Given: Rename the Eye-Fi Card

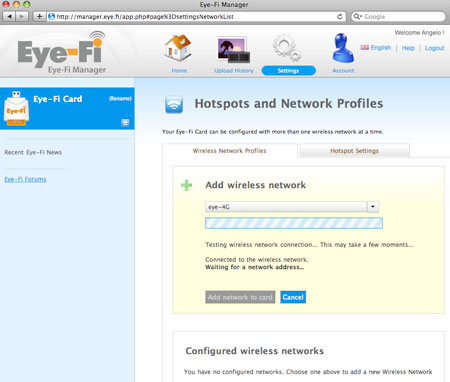Looking at the screenshot, I should coord(120,98).
